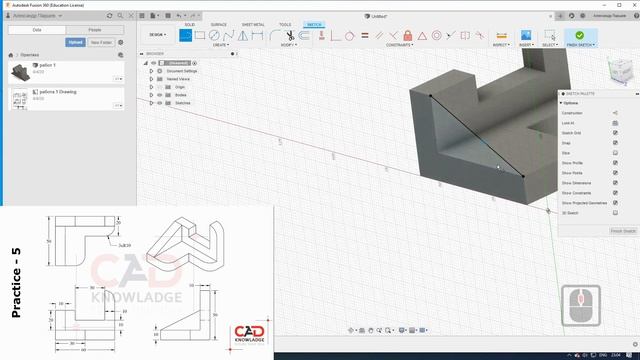Apply the Concentric constraint
640x360 pixels.
point(436,36)
